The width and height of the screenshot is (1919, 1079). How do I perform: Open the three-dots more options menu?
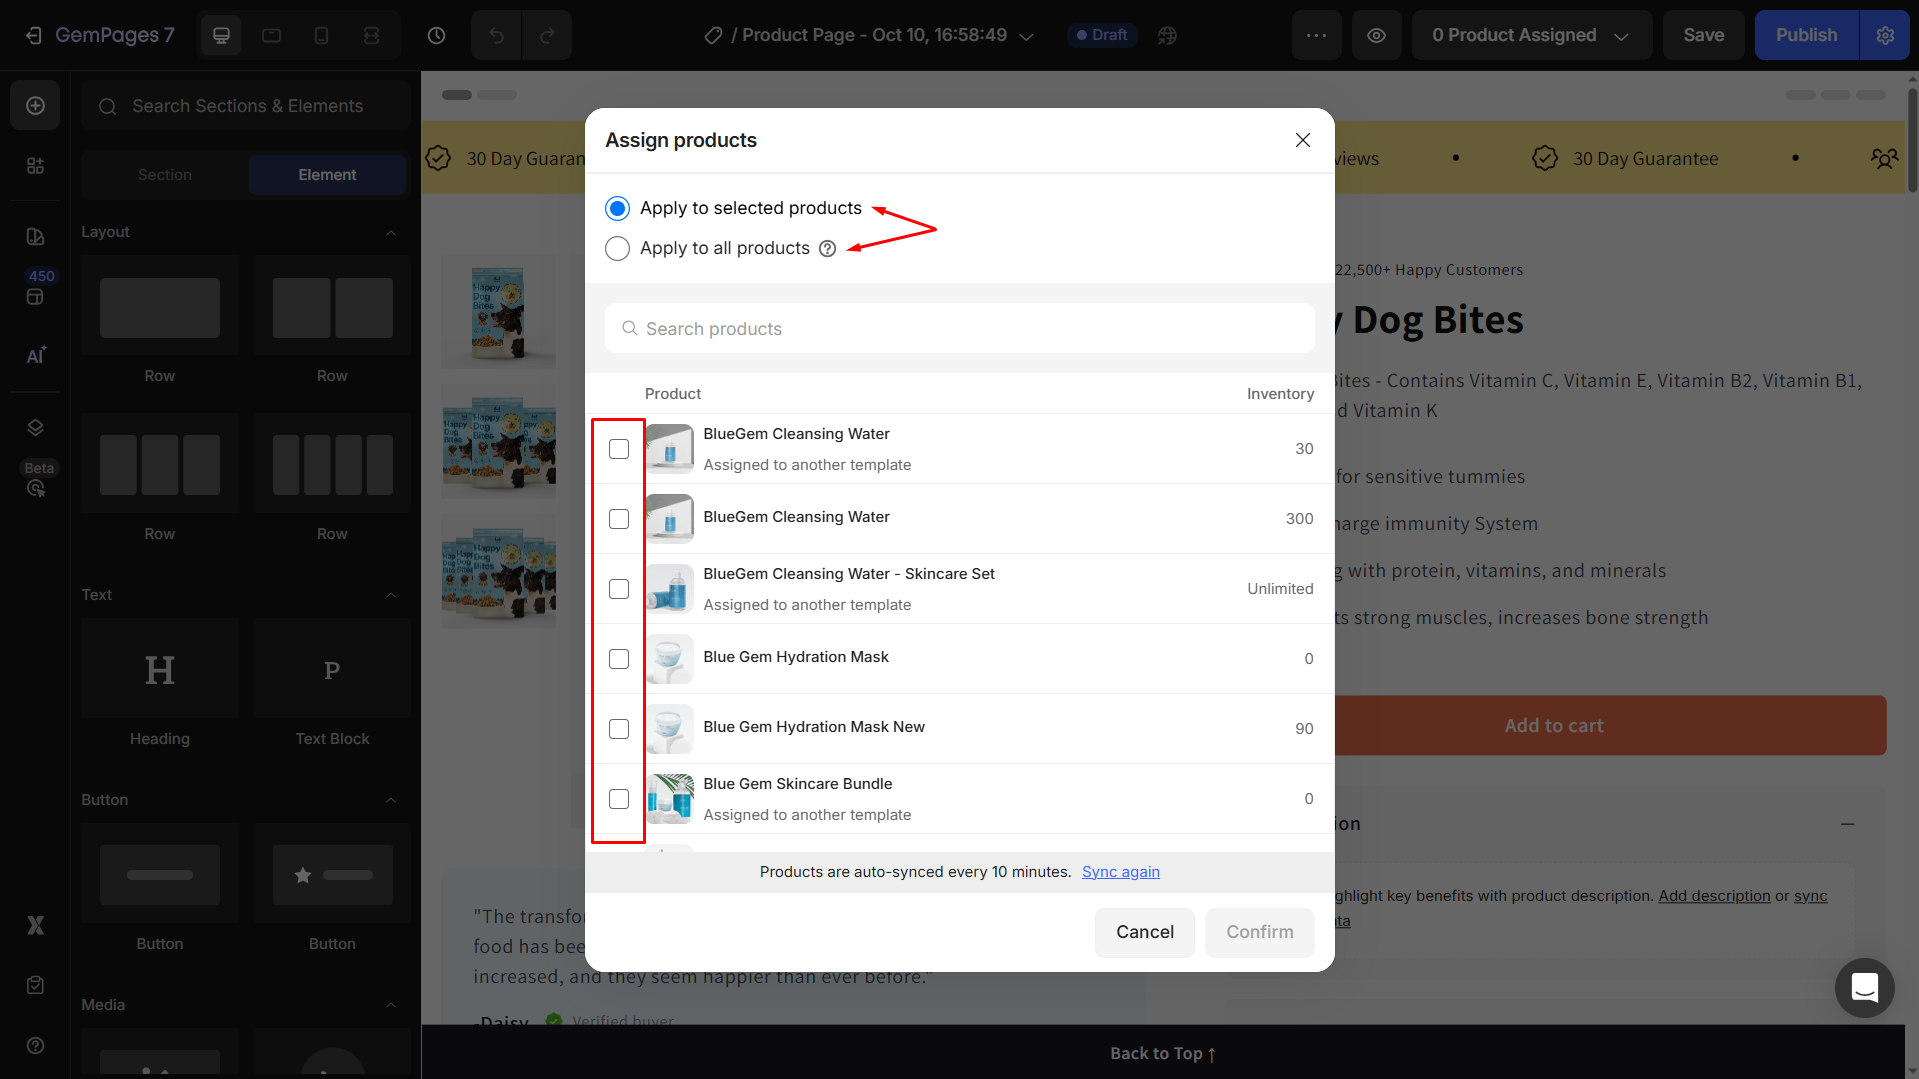click(x=1316, y=35)
